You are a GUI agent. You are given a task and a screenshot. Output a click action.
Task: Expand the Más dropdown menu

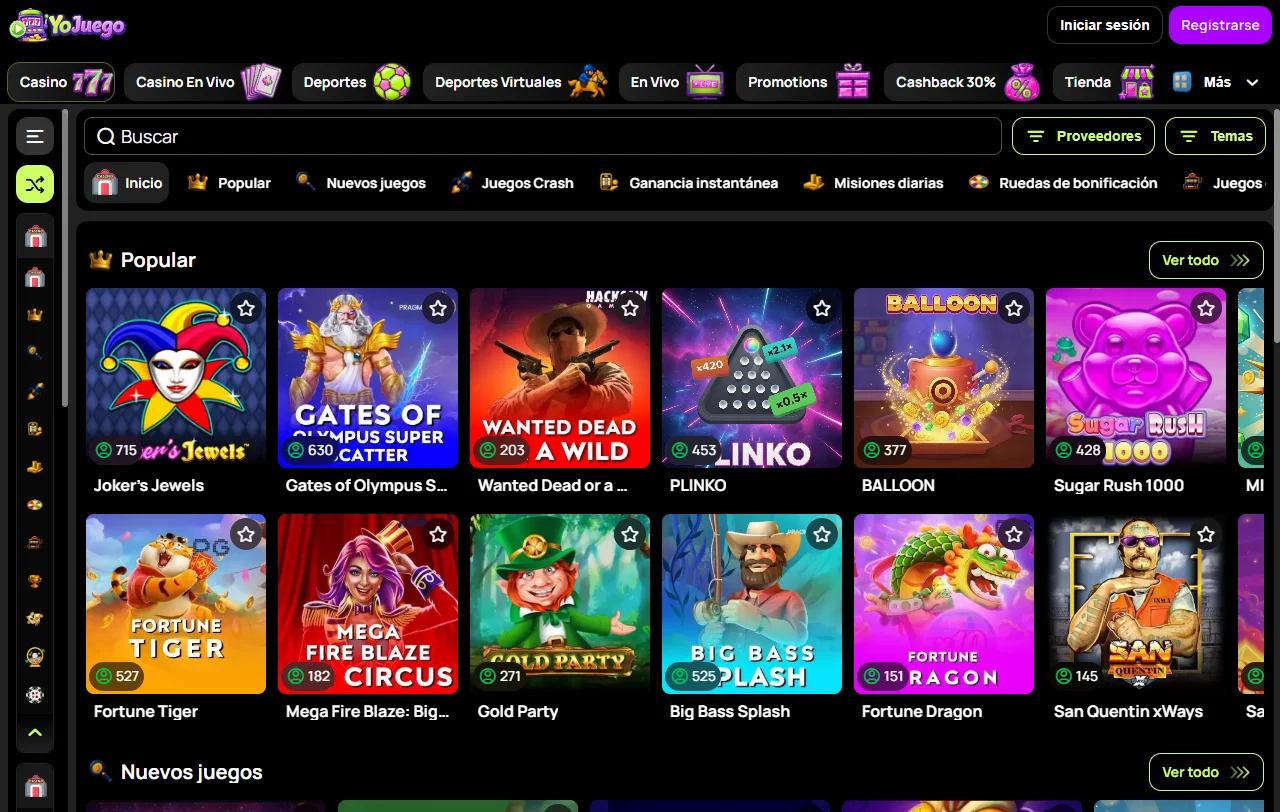click(x=1216, y=82)
